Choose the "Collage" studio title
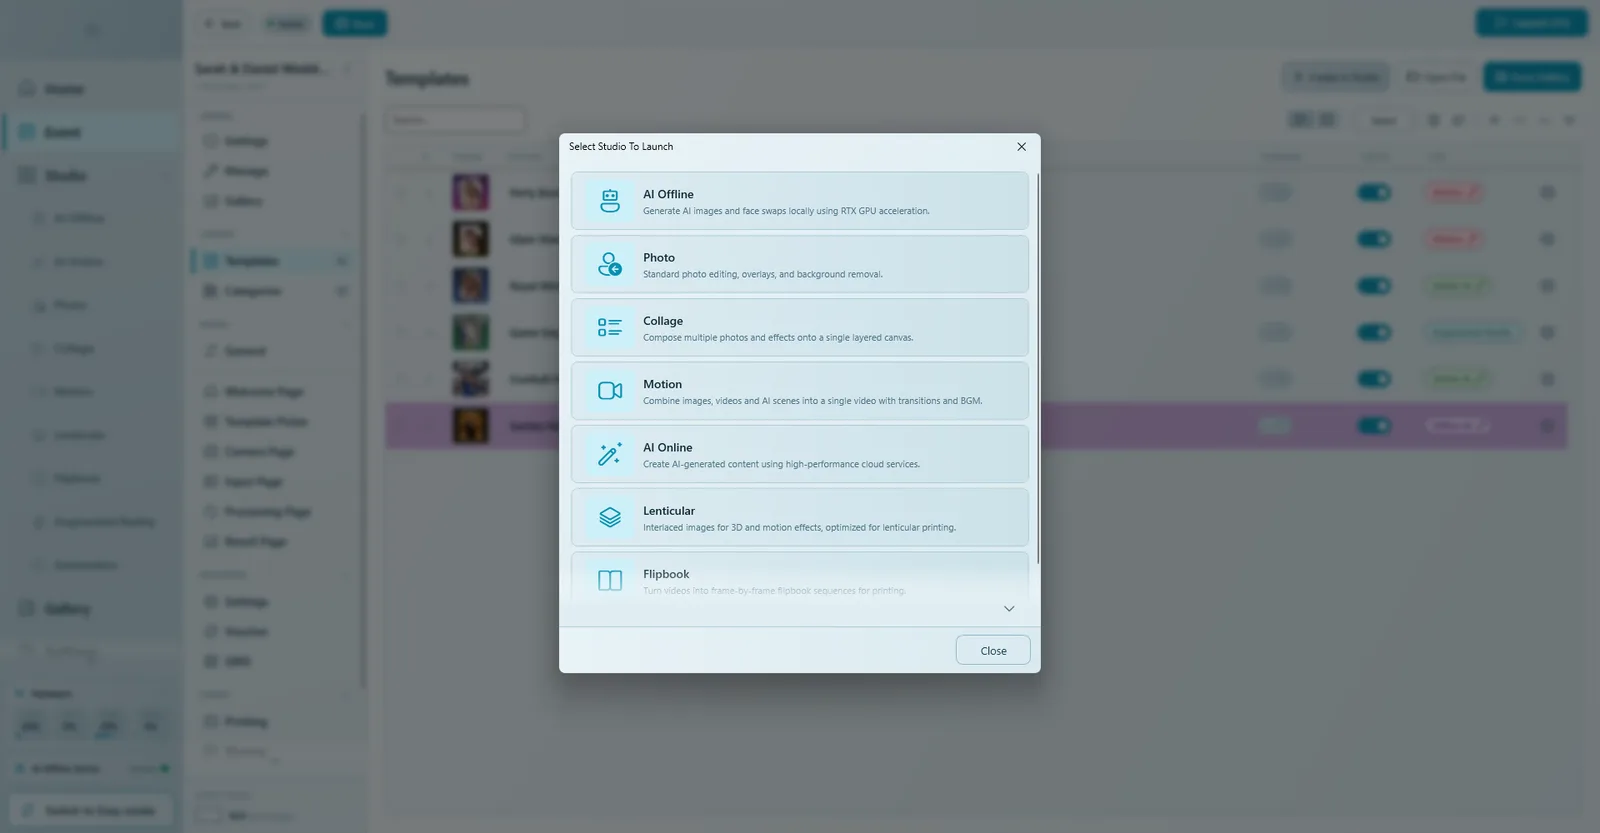 point(663,321)
